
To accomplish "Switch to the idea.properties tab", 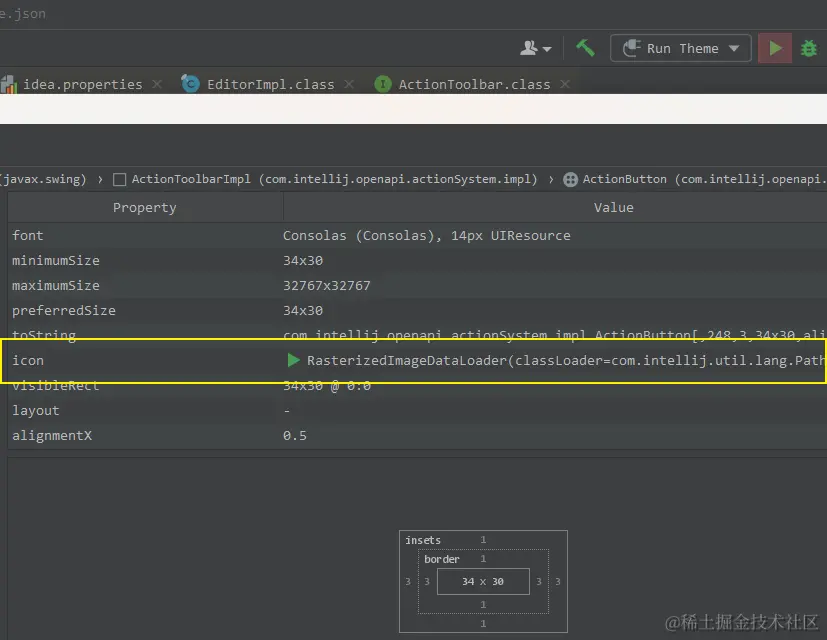I will click(x=82, y=84).
